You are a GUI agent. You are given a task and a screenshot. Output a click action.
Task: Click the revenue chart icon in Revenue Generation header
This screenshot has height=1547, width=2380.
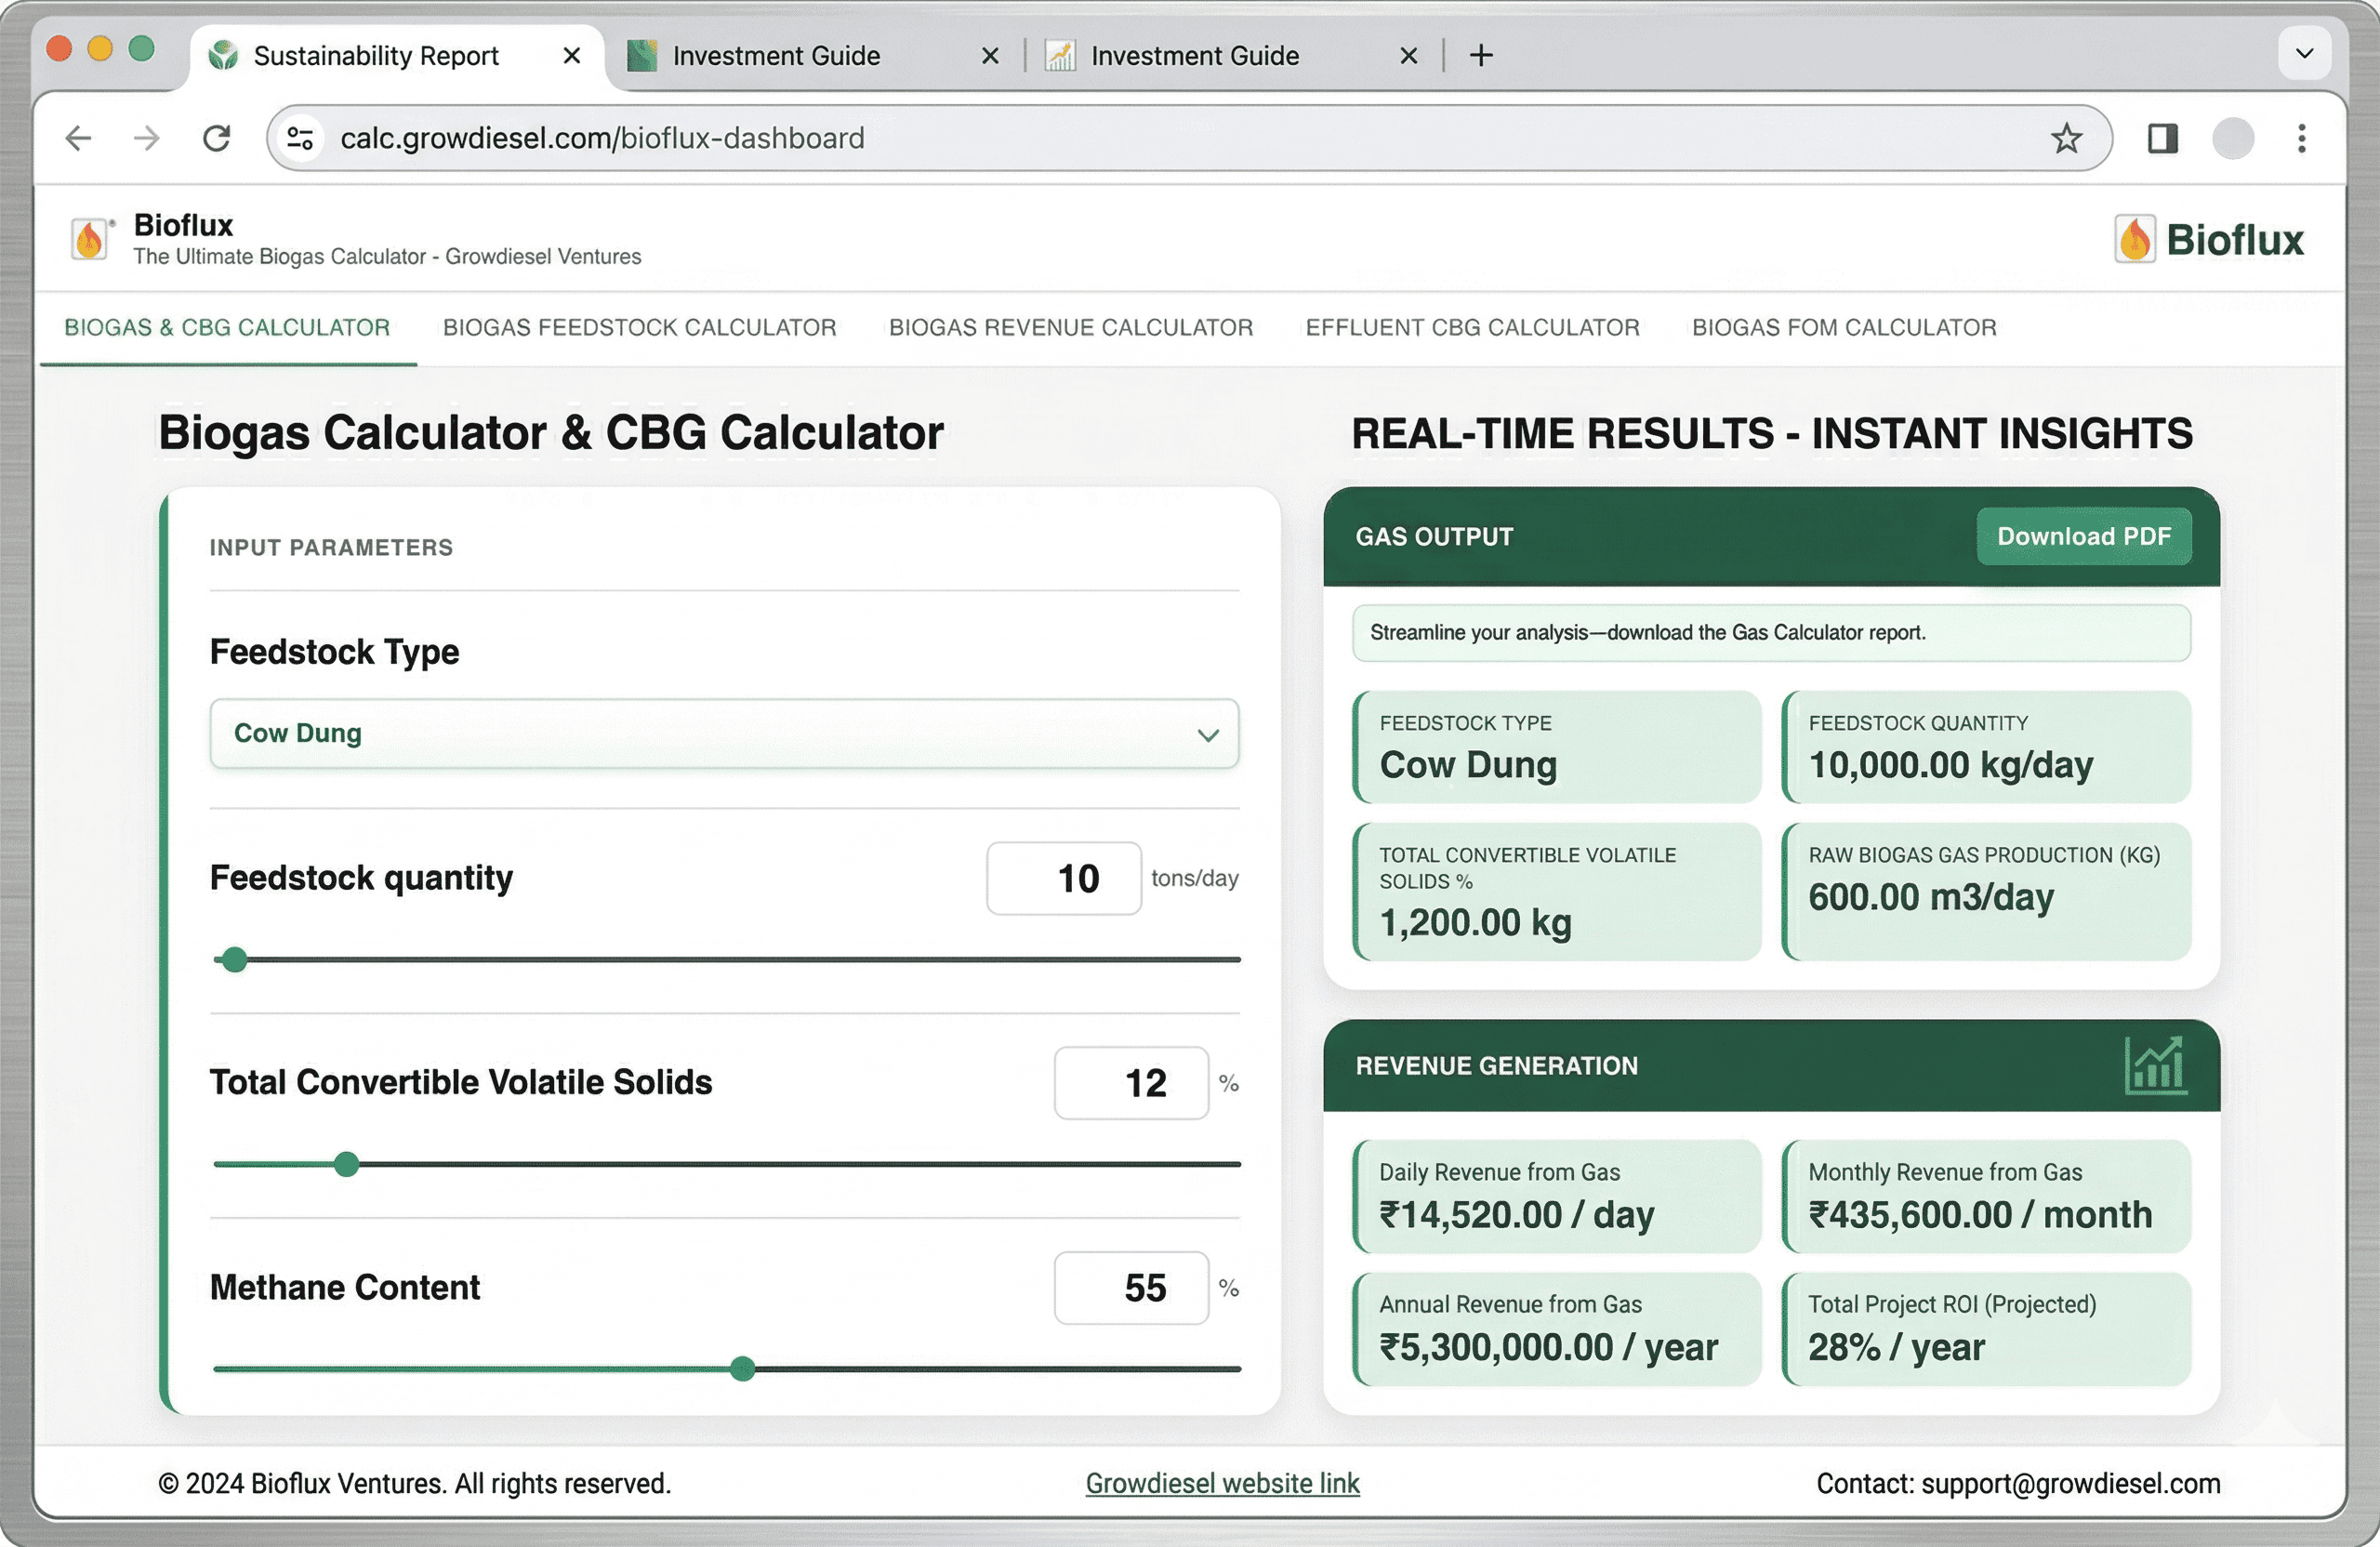pyautogui.click(x=2155, y=1066)
